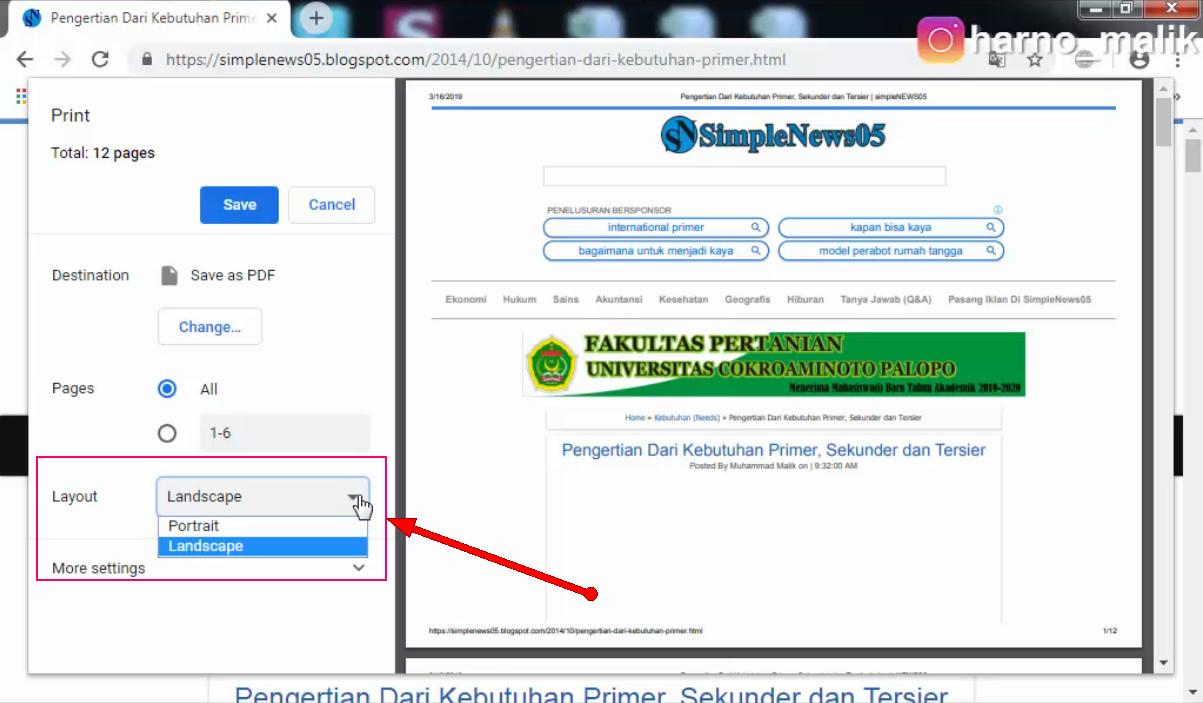
Task: Click Pasang Iklan Di SimpleNews05 nav item
Action: [1020, 300]
